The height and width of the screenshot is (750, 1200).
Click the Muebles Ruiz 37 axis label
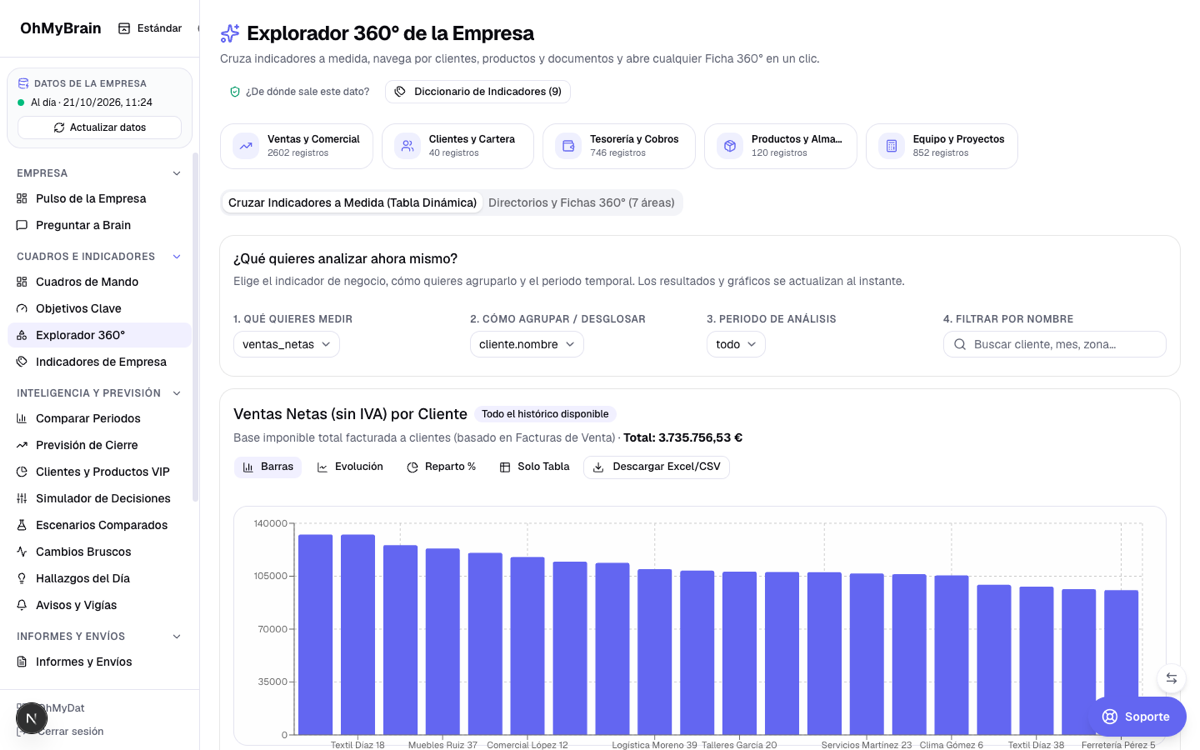click(443, 744)
